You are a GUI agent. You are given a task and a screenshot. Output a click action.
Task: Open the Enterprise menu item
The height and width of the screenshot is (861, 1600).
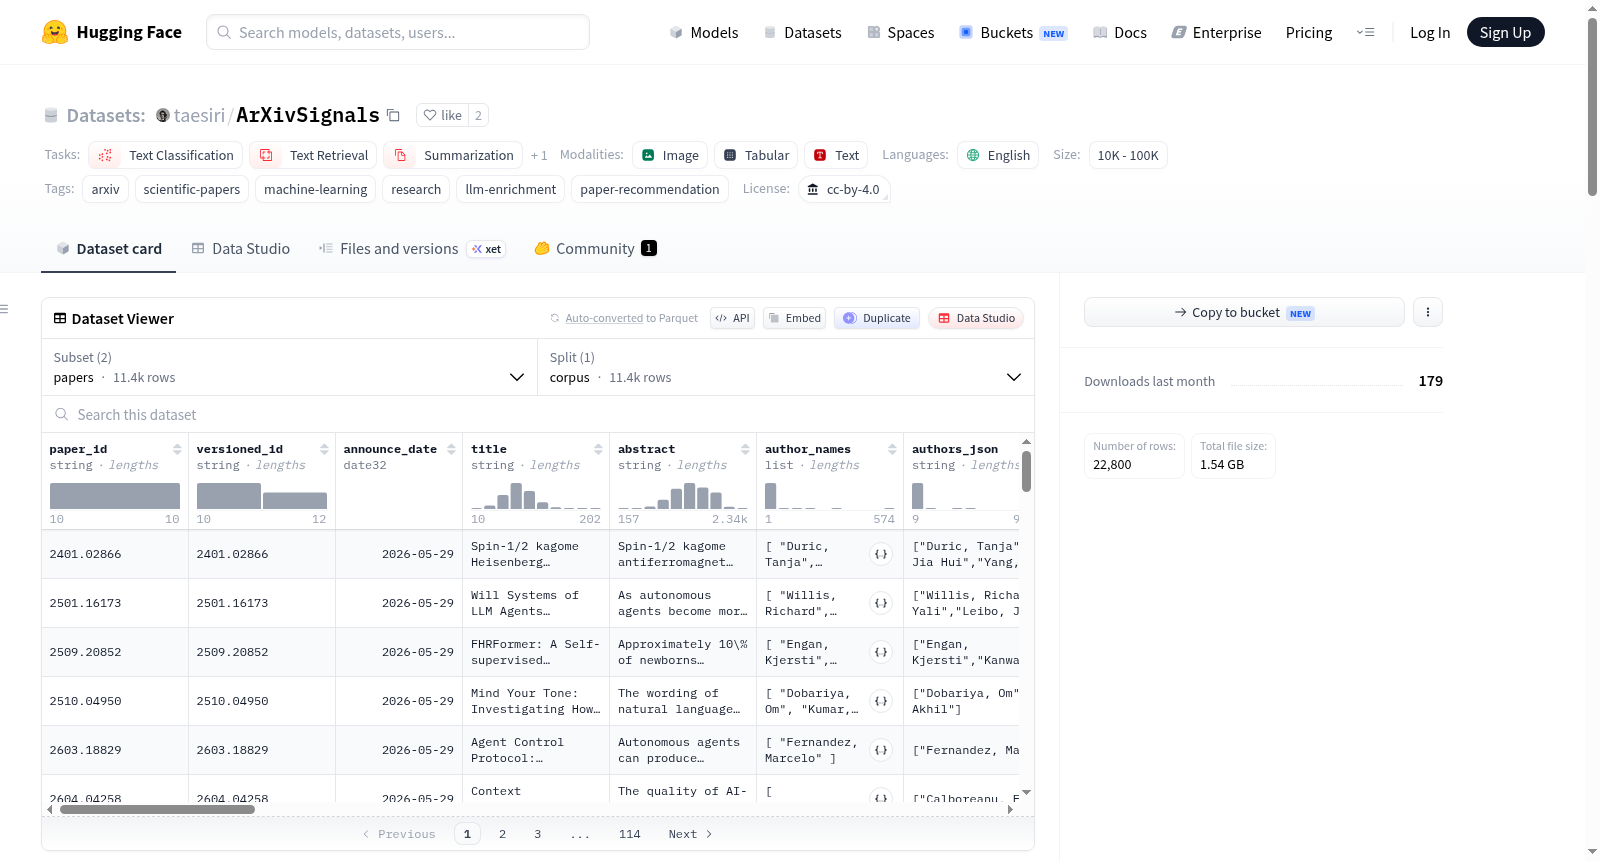[1216, 32]
